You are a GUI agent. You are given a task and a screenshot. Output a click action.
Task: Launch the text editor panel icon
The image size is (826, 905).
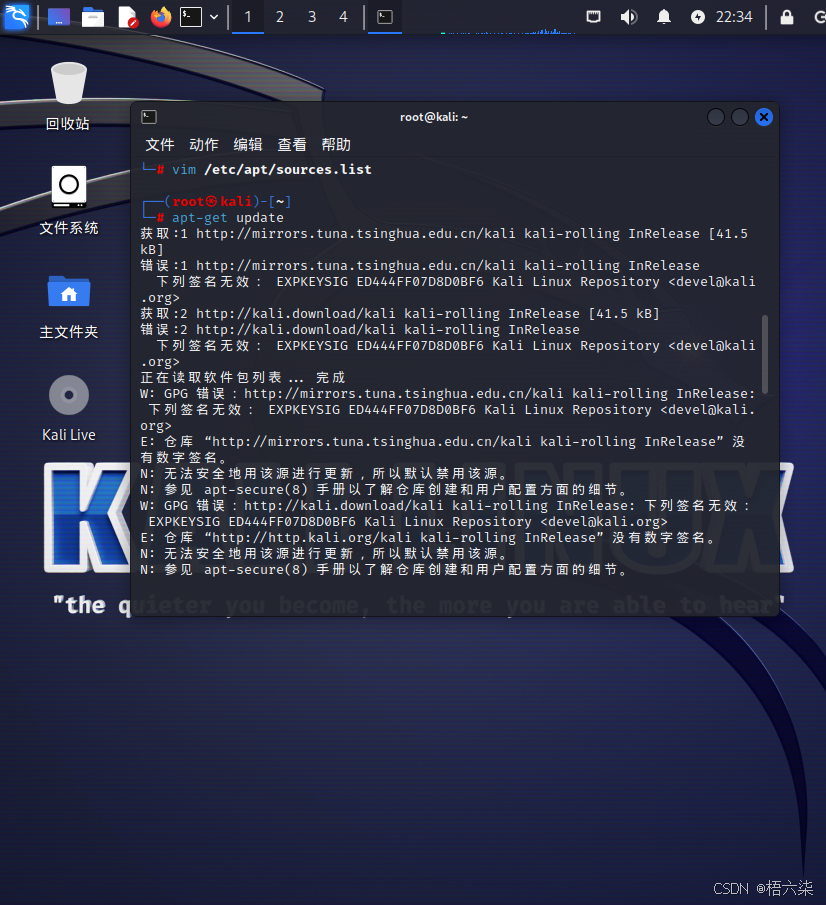coord(128,17)
